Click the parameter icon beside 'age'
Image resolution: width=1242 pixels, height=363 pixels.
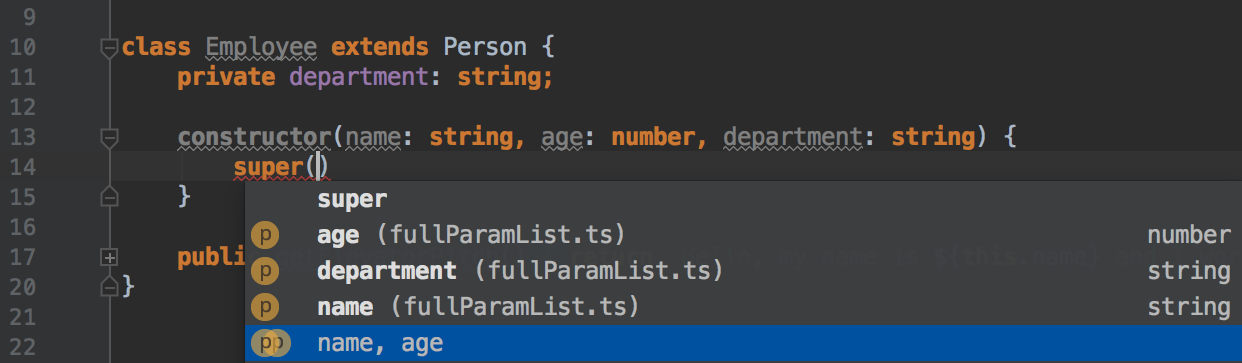click(265, 236)
